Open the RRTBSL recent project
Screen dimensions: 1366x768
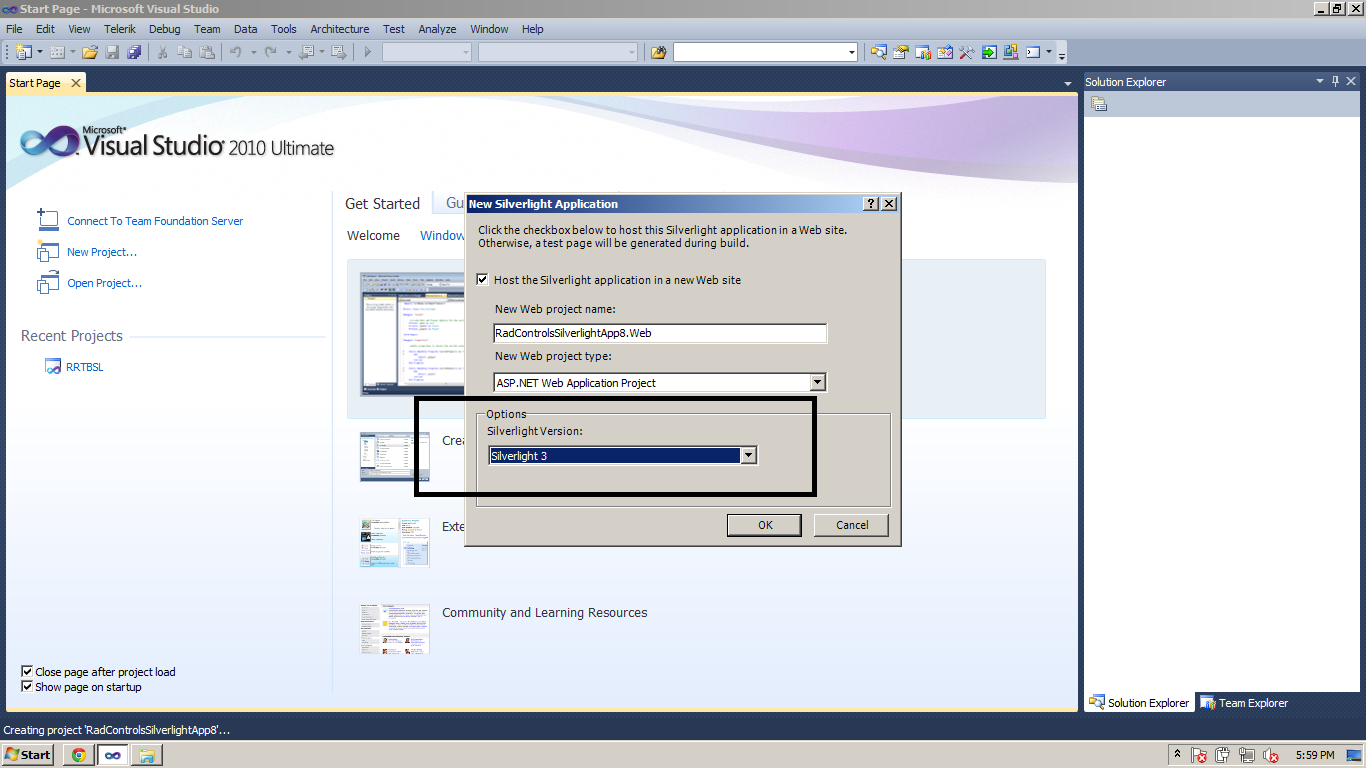pyautogui.click(x=84, y=367)
